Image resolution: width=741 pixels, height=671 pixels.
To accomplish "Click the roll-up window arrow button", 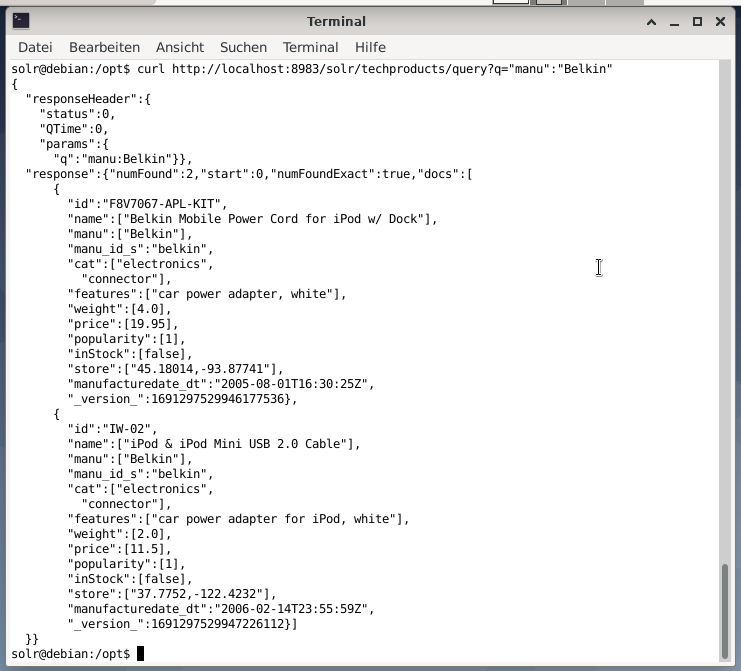I will pyautogui.click(x=651, y=22).
